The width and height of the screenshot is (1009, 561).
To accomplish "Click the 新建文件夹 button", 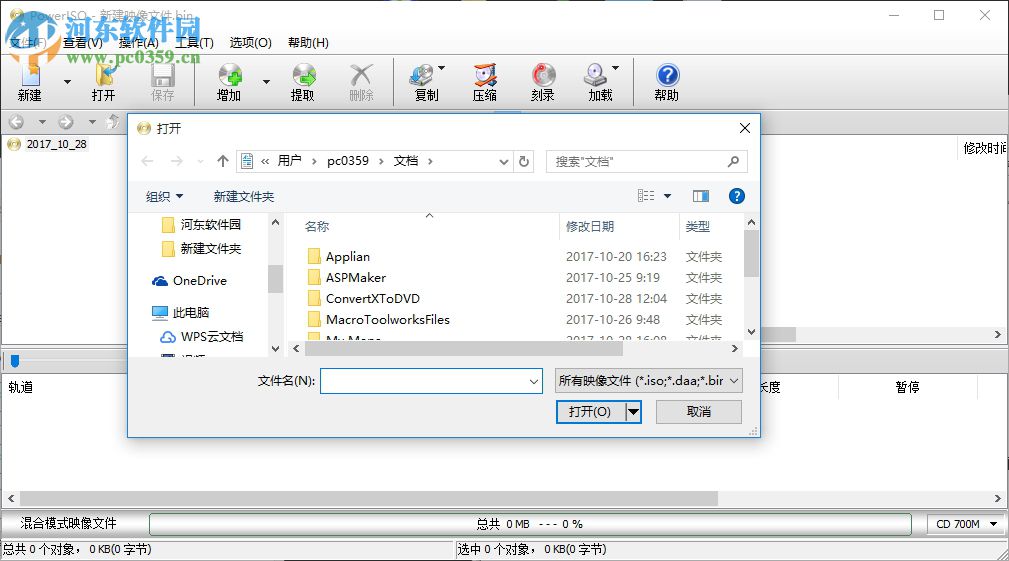I will (244, 196).
